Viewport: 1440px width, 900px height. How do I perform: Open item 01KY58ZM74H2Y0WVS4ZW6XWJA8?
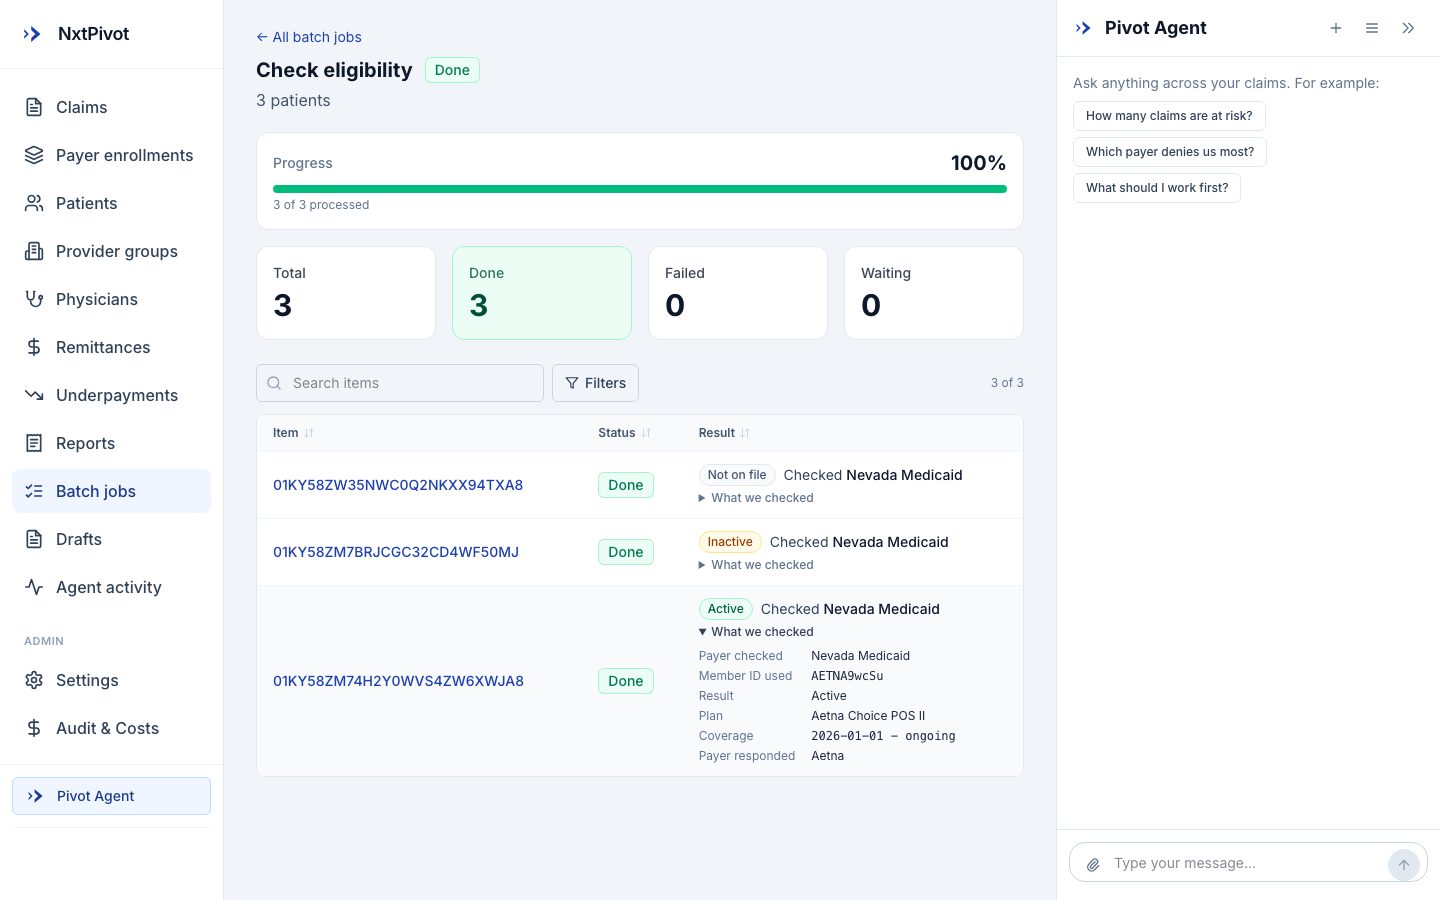[x=398, y=681]
